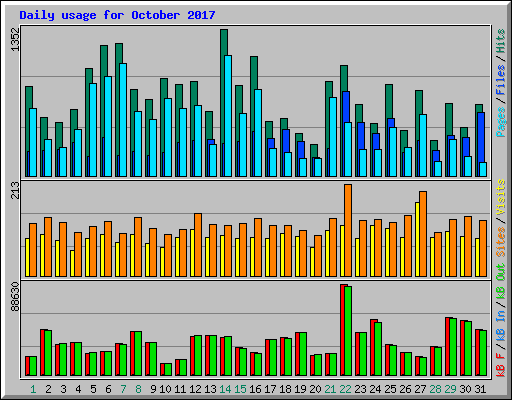
Task: Click the 'Daily usage for October 2017' title
Action: point(117,15)
